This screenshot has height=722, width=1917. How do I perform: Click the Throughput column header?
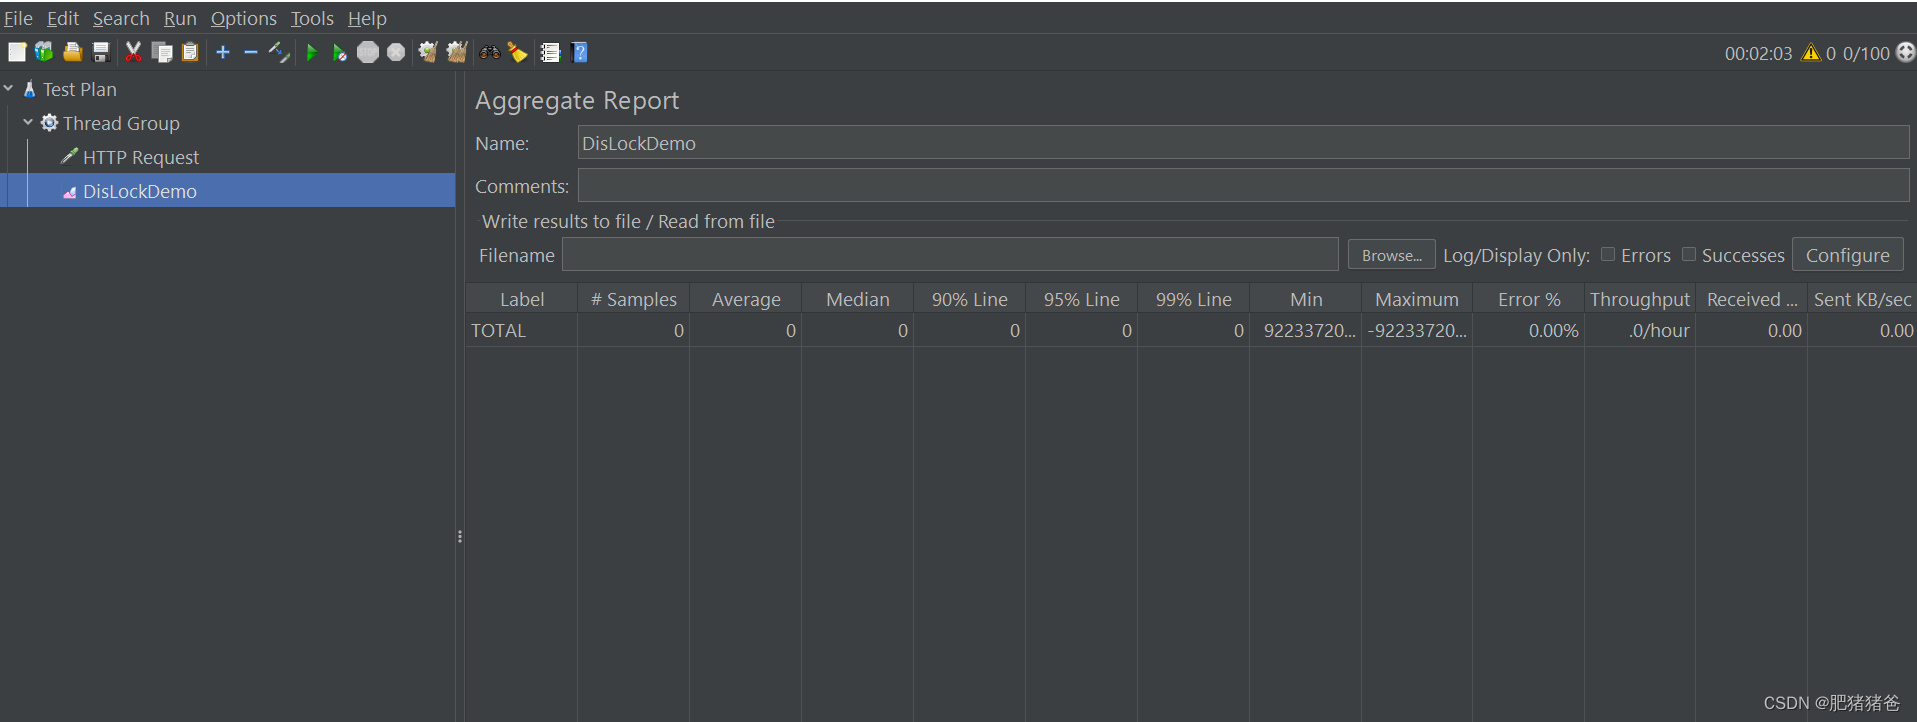point(1640,299)
